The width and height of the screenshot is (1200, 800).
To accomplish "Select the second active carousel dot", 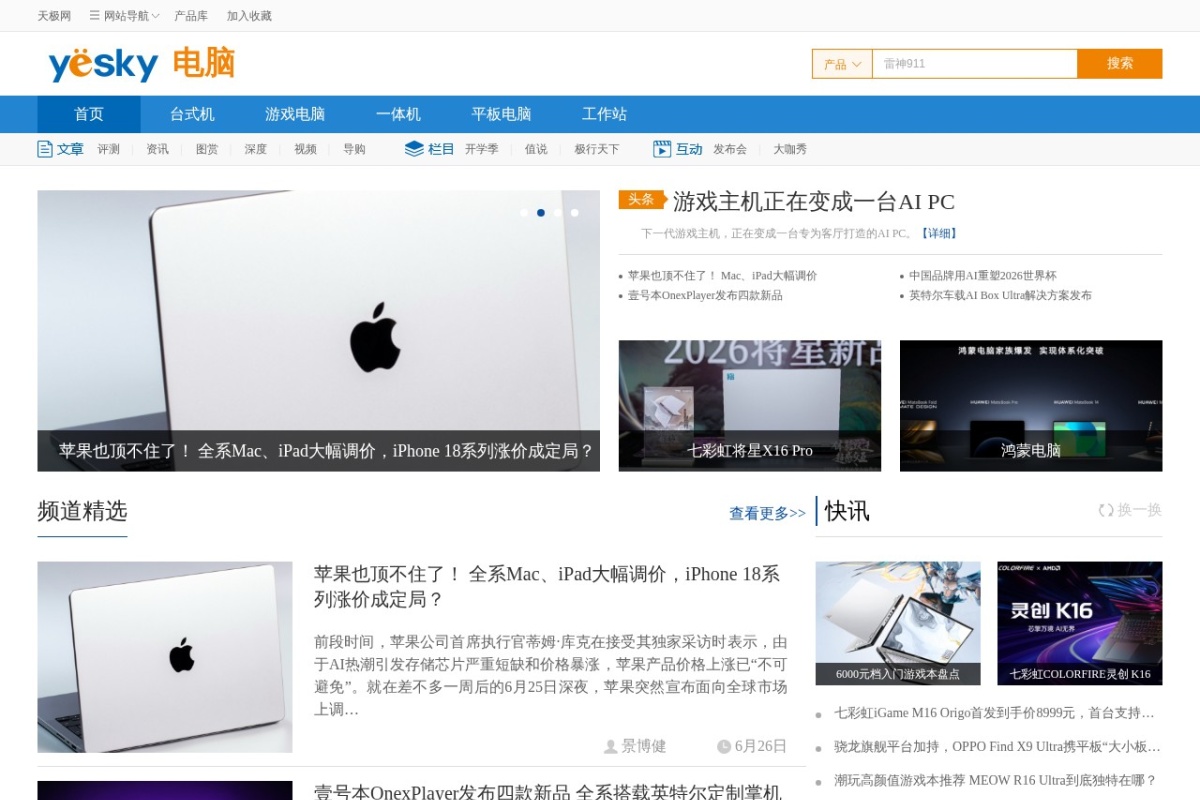I will 541,212.
